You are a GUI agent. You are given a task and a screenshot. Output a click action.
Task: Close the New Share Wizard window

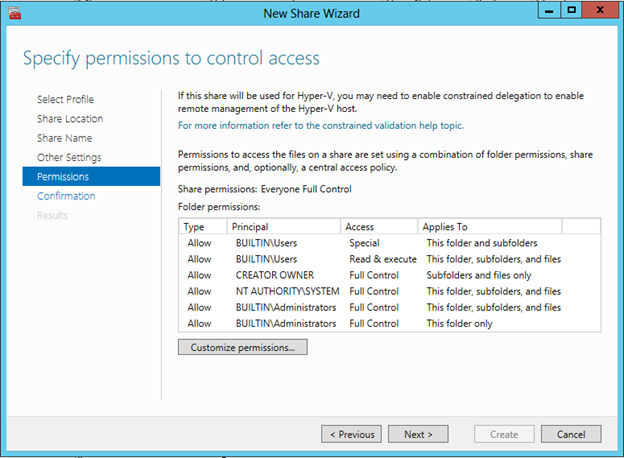click(x=600, y=10)
